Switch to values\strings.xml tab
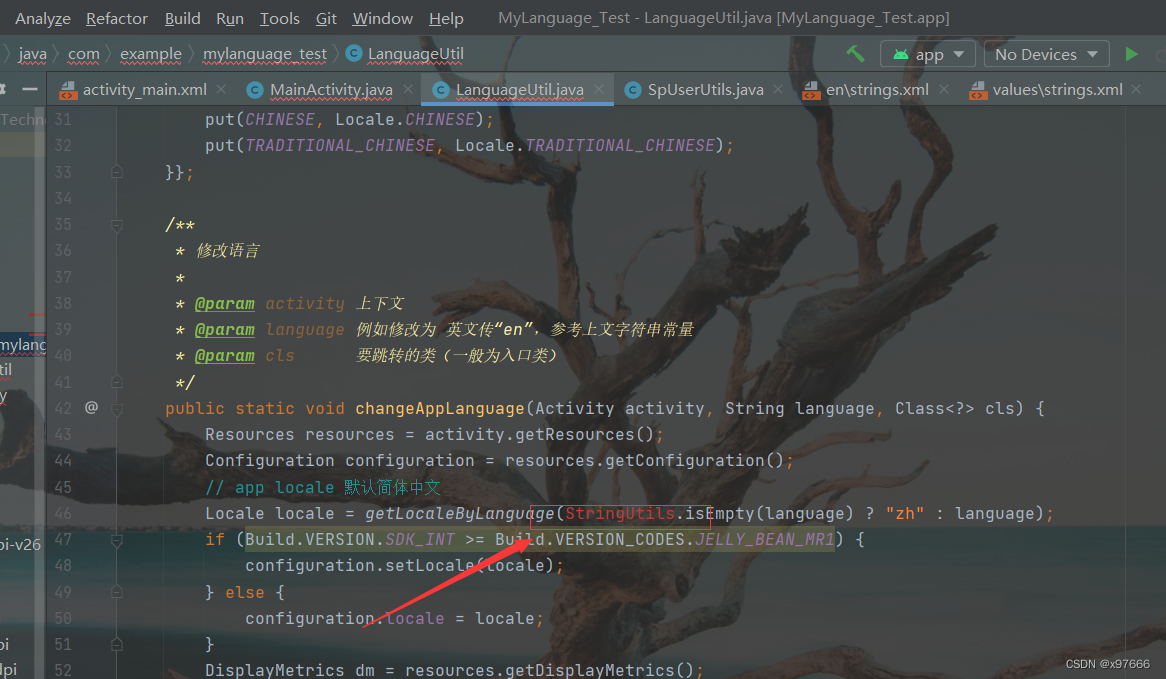 point(1057,90)
